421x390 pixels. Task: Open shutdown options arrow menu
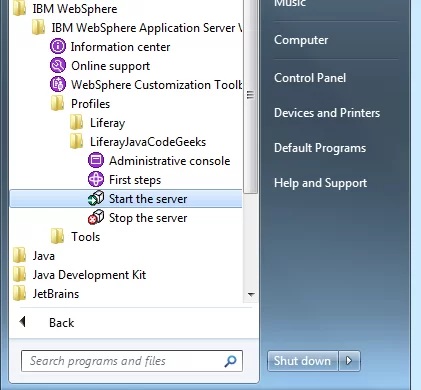pyautogui.click(x=349, y=361)
